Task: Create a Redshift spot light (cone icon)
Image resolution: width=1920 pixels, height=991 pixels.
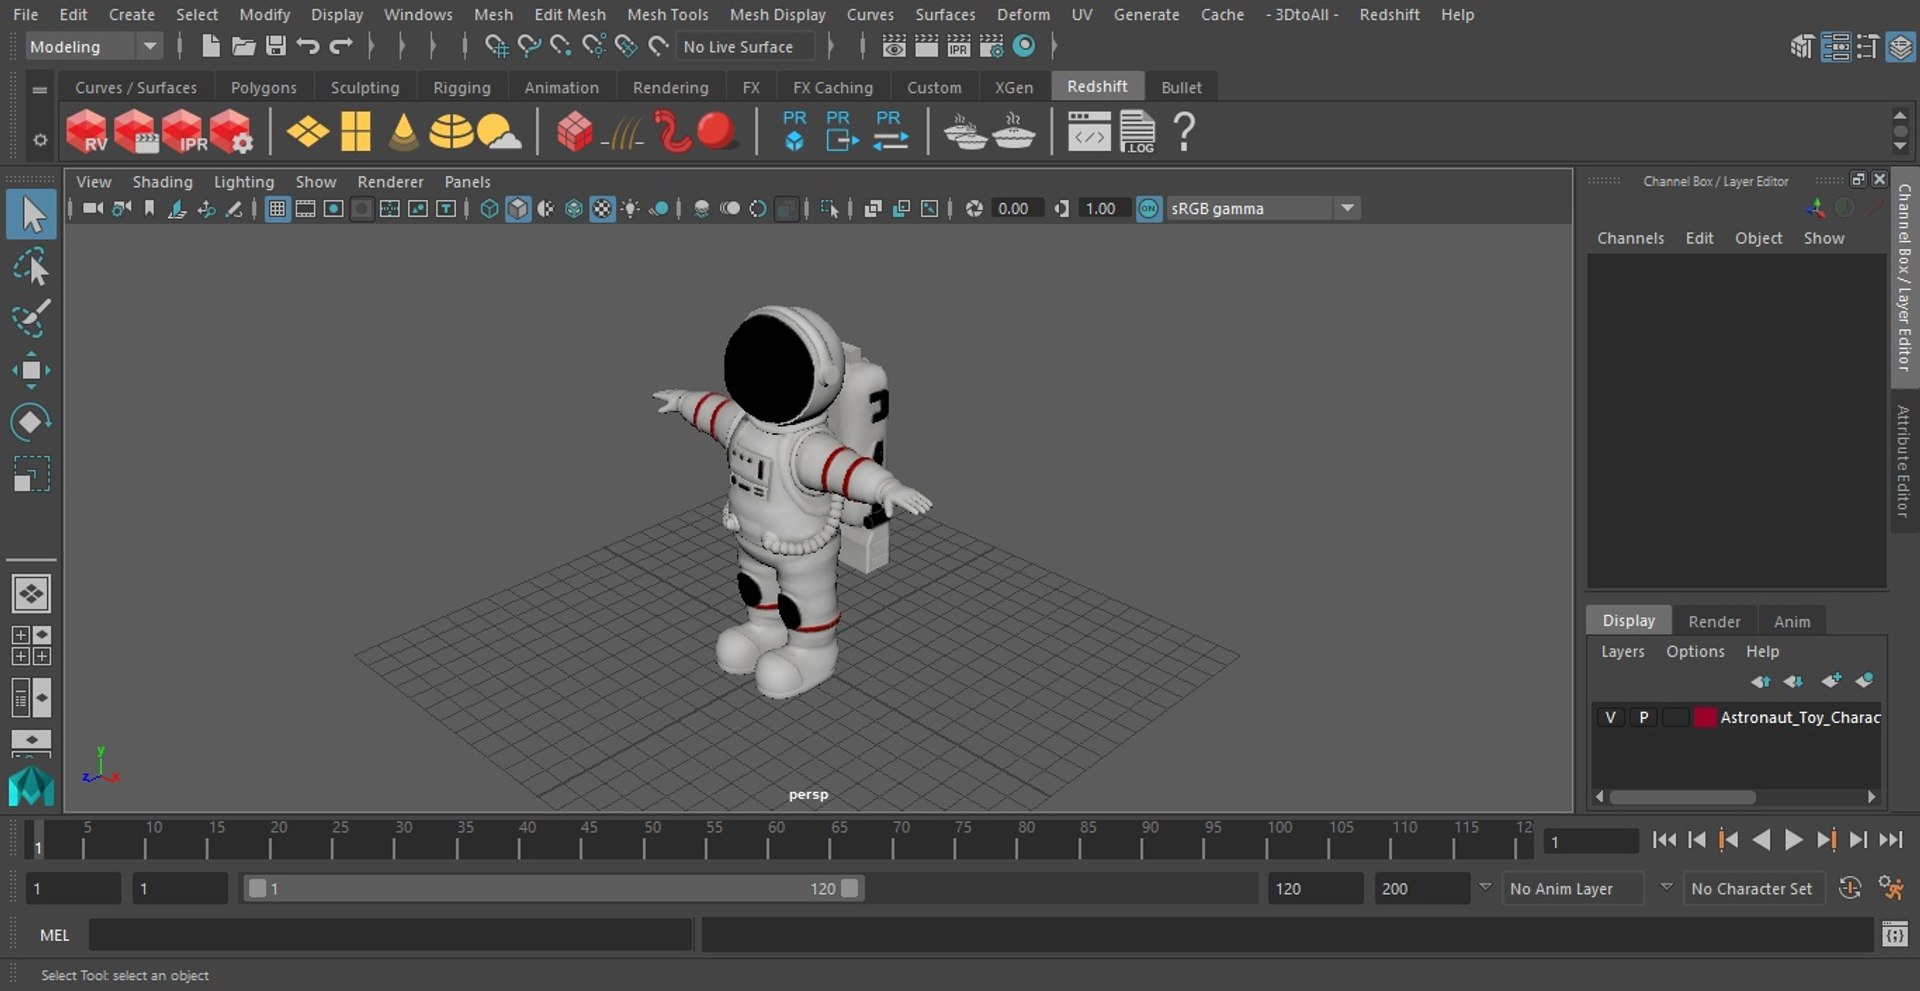Action: coord(403,132)
